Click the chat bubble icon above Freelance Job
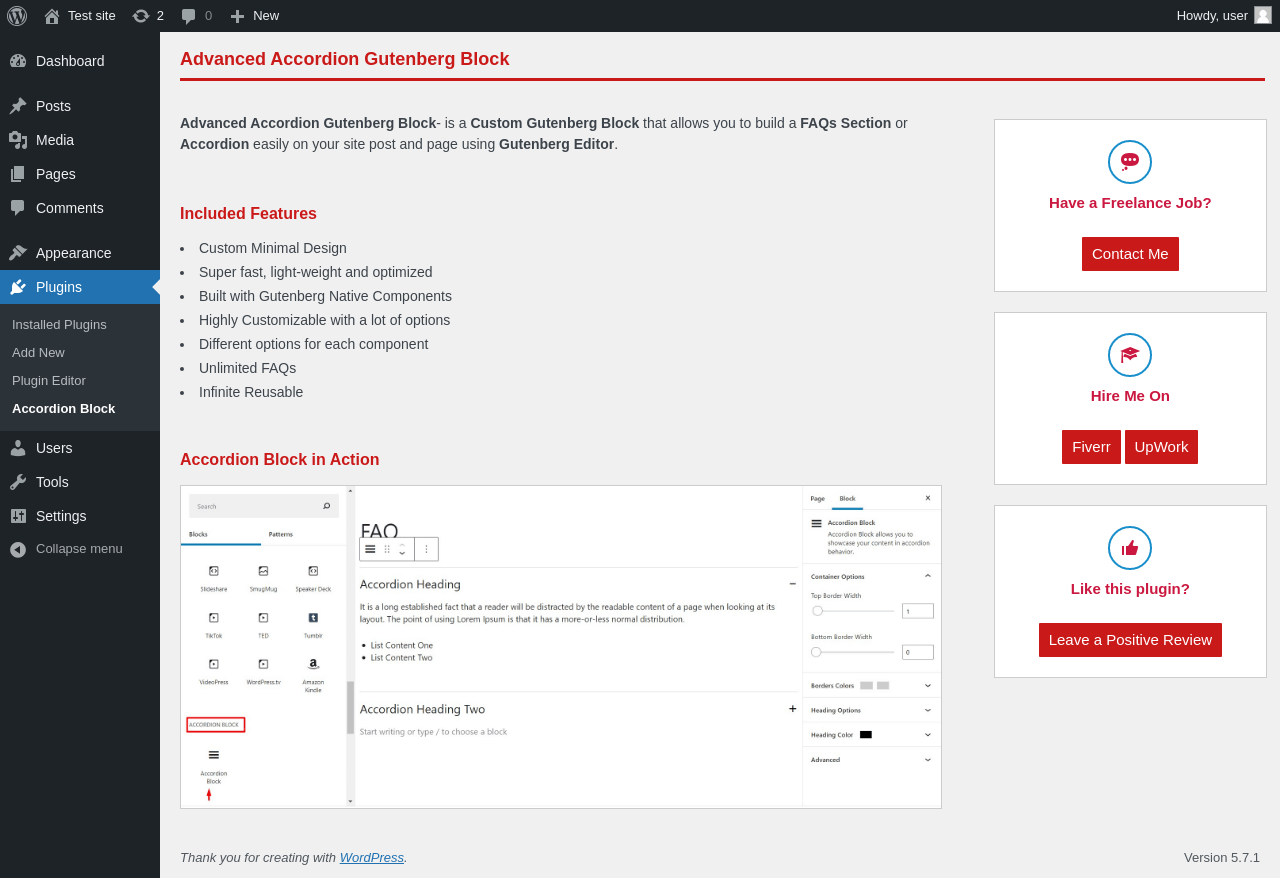This screenshot has width=1280, height=878. click(1130, 162)
